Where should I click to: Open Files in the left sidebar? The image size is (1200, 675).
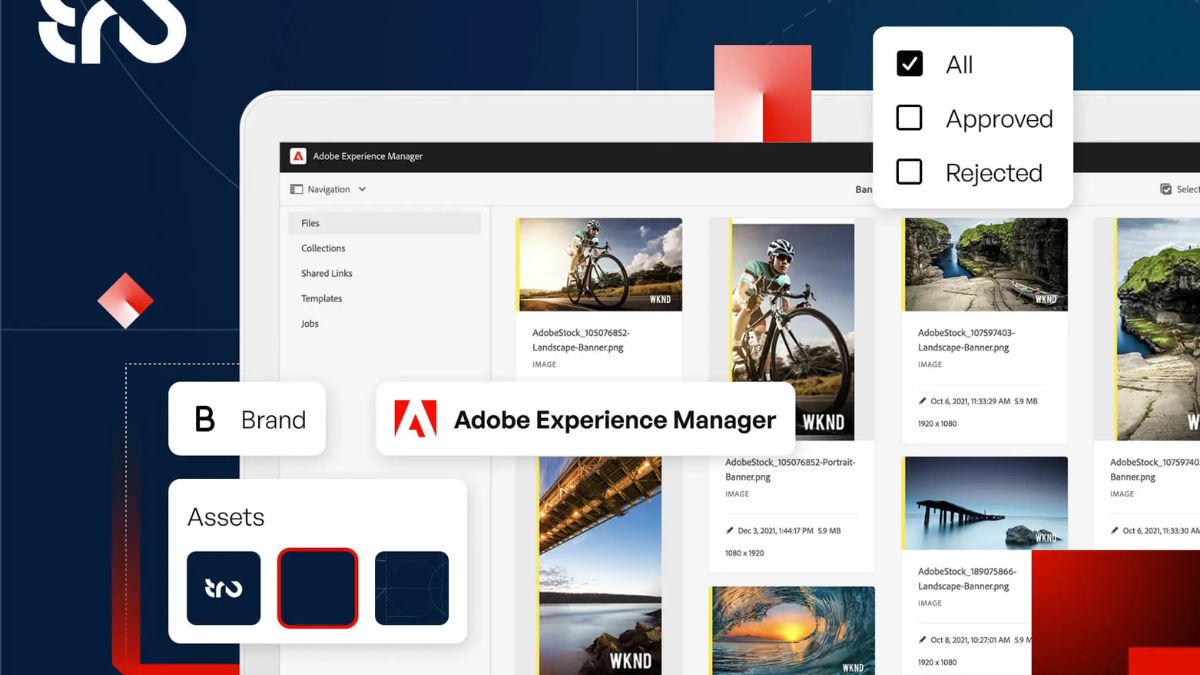tap(385, 223)
